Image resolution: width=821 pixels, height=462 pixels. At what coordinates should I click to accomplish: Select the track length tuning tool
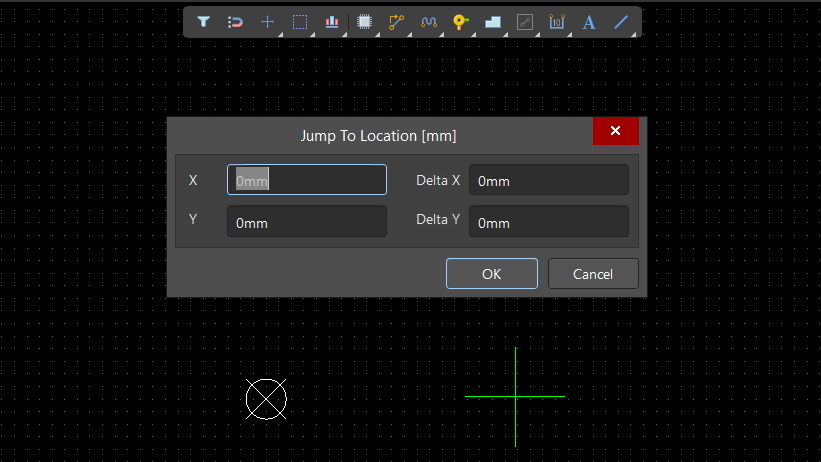(428, 21)
